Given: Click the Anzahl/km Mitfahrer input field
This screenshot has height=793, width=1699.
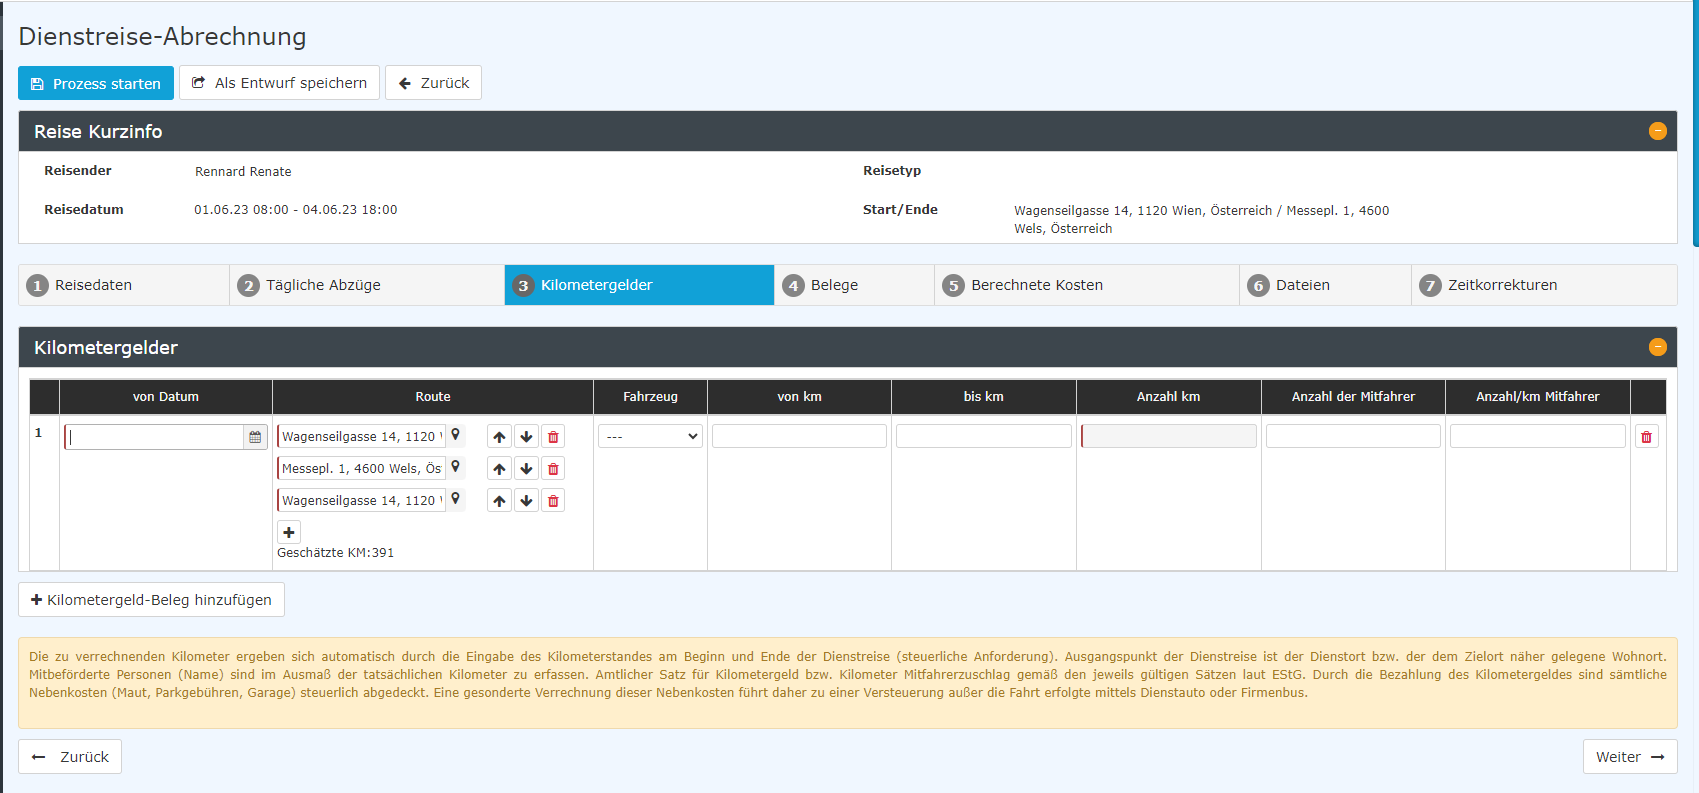Looking at the screenshot, I should pos(1538,436).
